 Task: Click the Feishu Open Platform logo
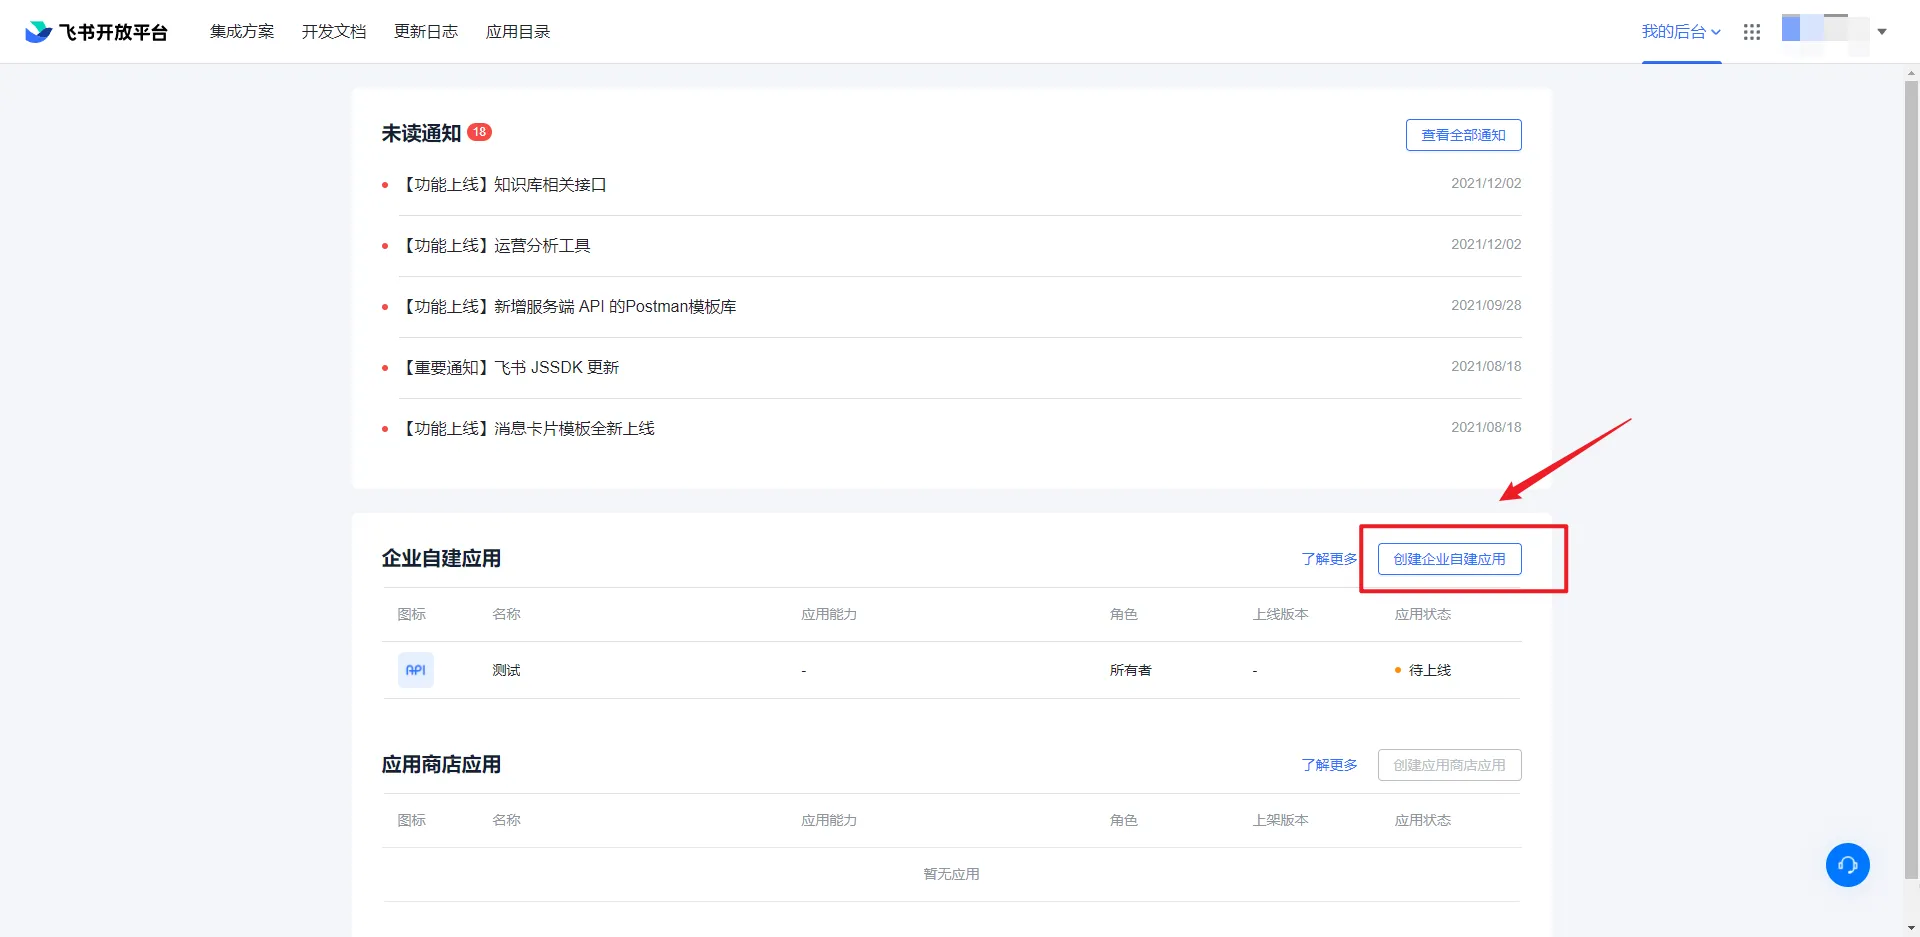pyautogui.click(x=96, y=32)
